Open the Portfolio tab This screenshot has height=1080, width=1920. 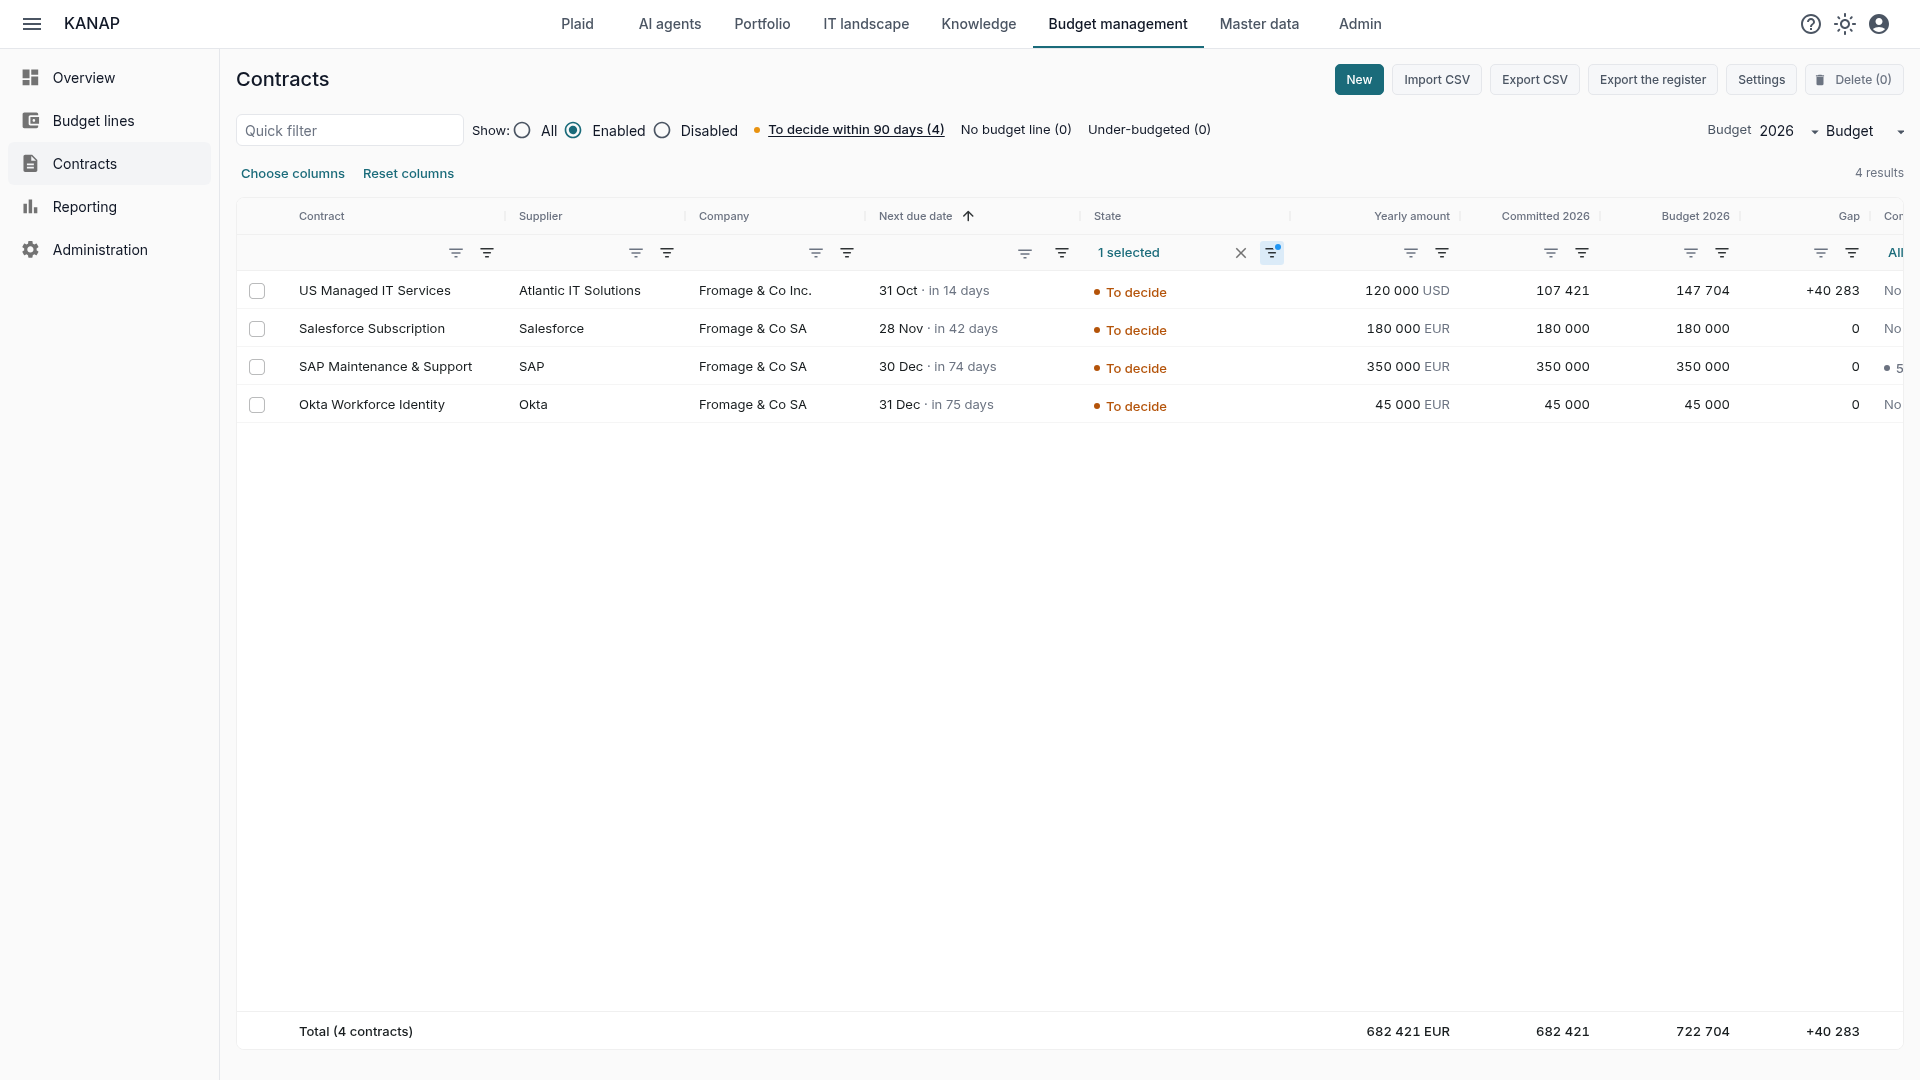click(762, 24)
